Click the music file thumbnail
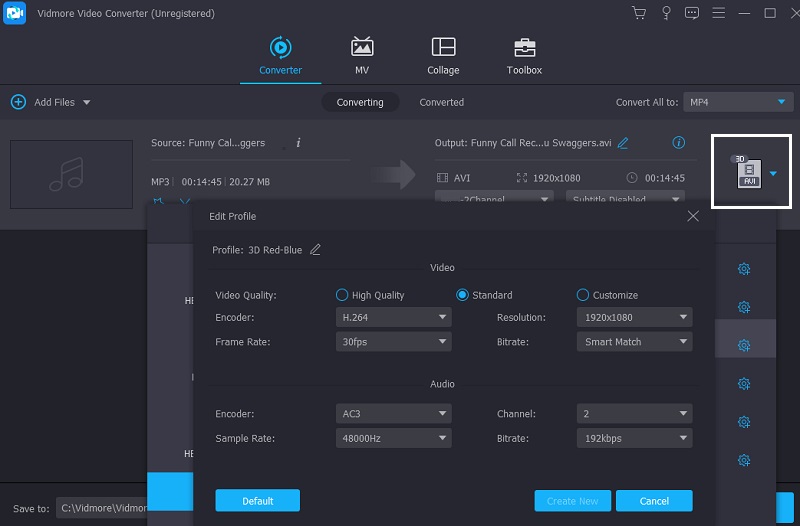 tap(71, 174)
